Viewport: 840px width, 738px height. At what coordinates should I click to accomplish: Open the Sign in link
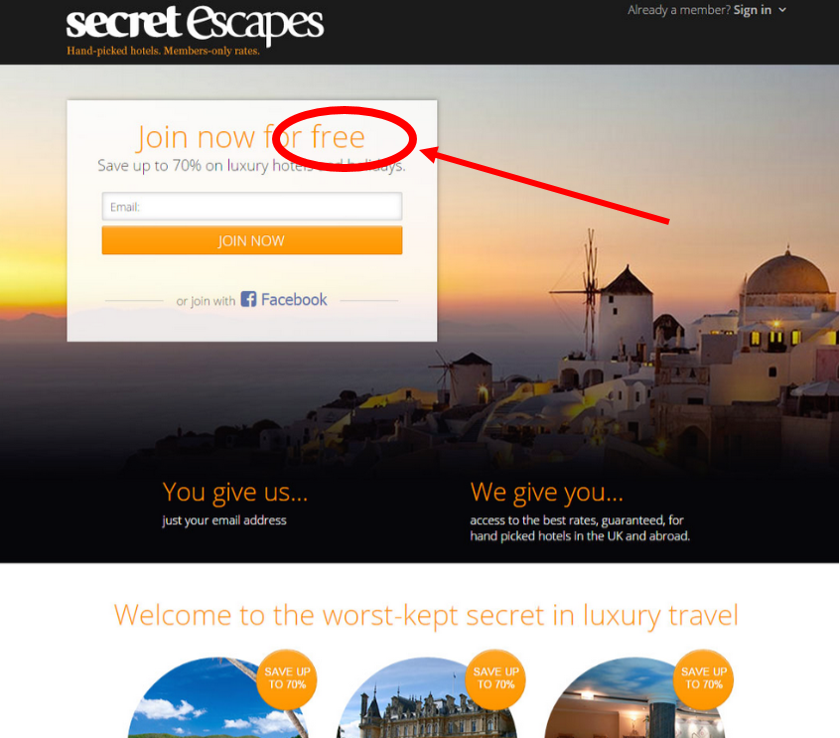[x=752, y=10]
